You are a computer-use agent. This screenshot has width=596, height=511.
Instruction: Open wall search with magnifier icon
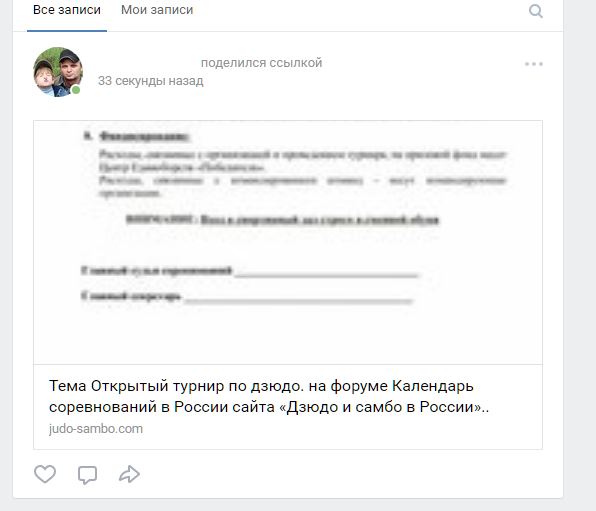click(536, 11)
